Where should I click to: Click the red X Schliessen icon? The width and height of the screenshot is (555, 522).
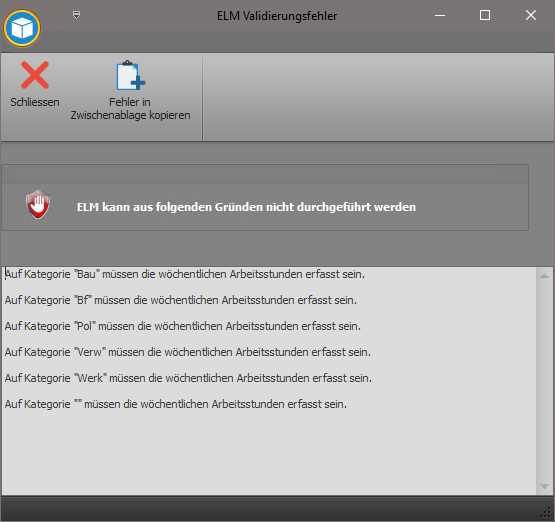35,75
